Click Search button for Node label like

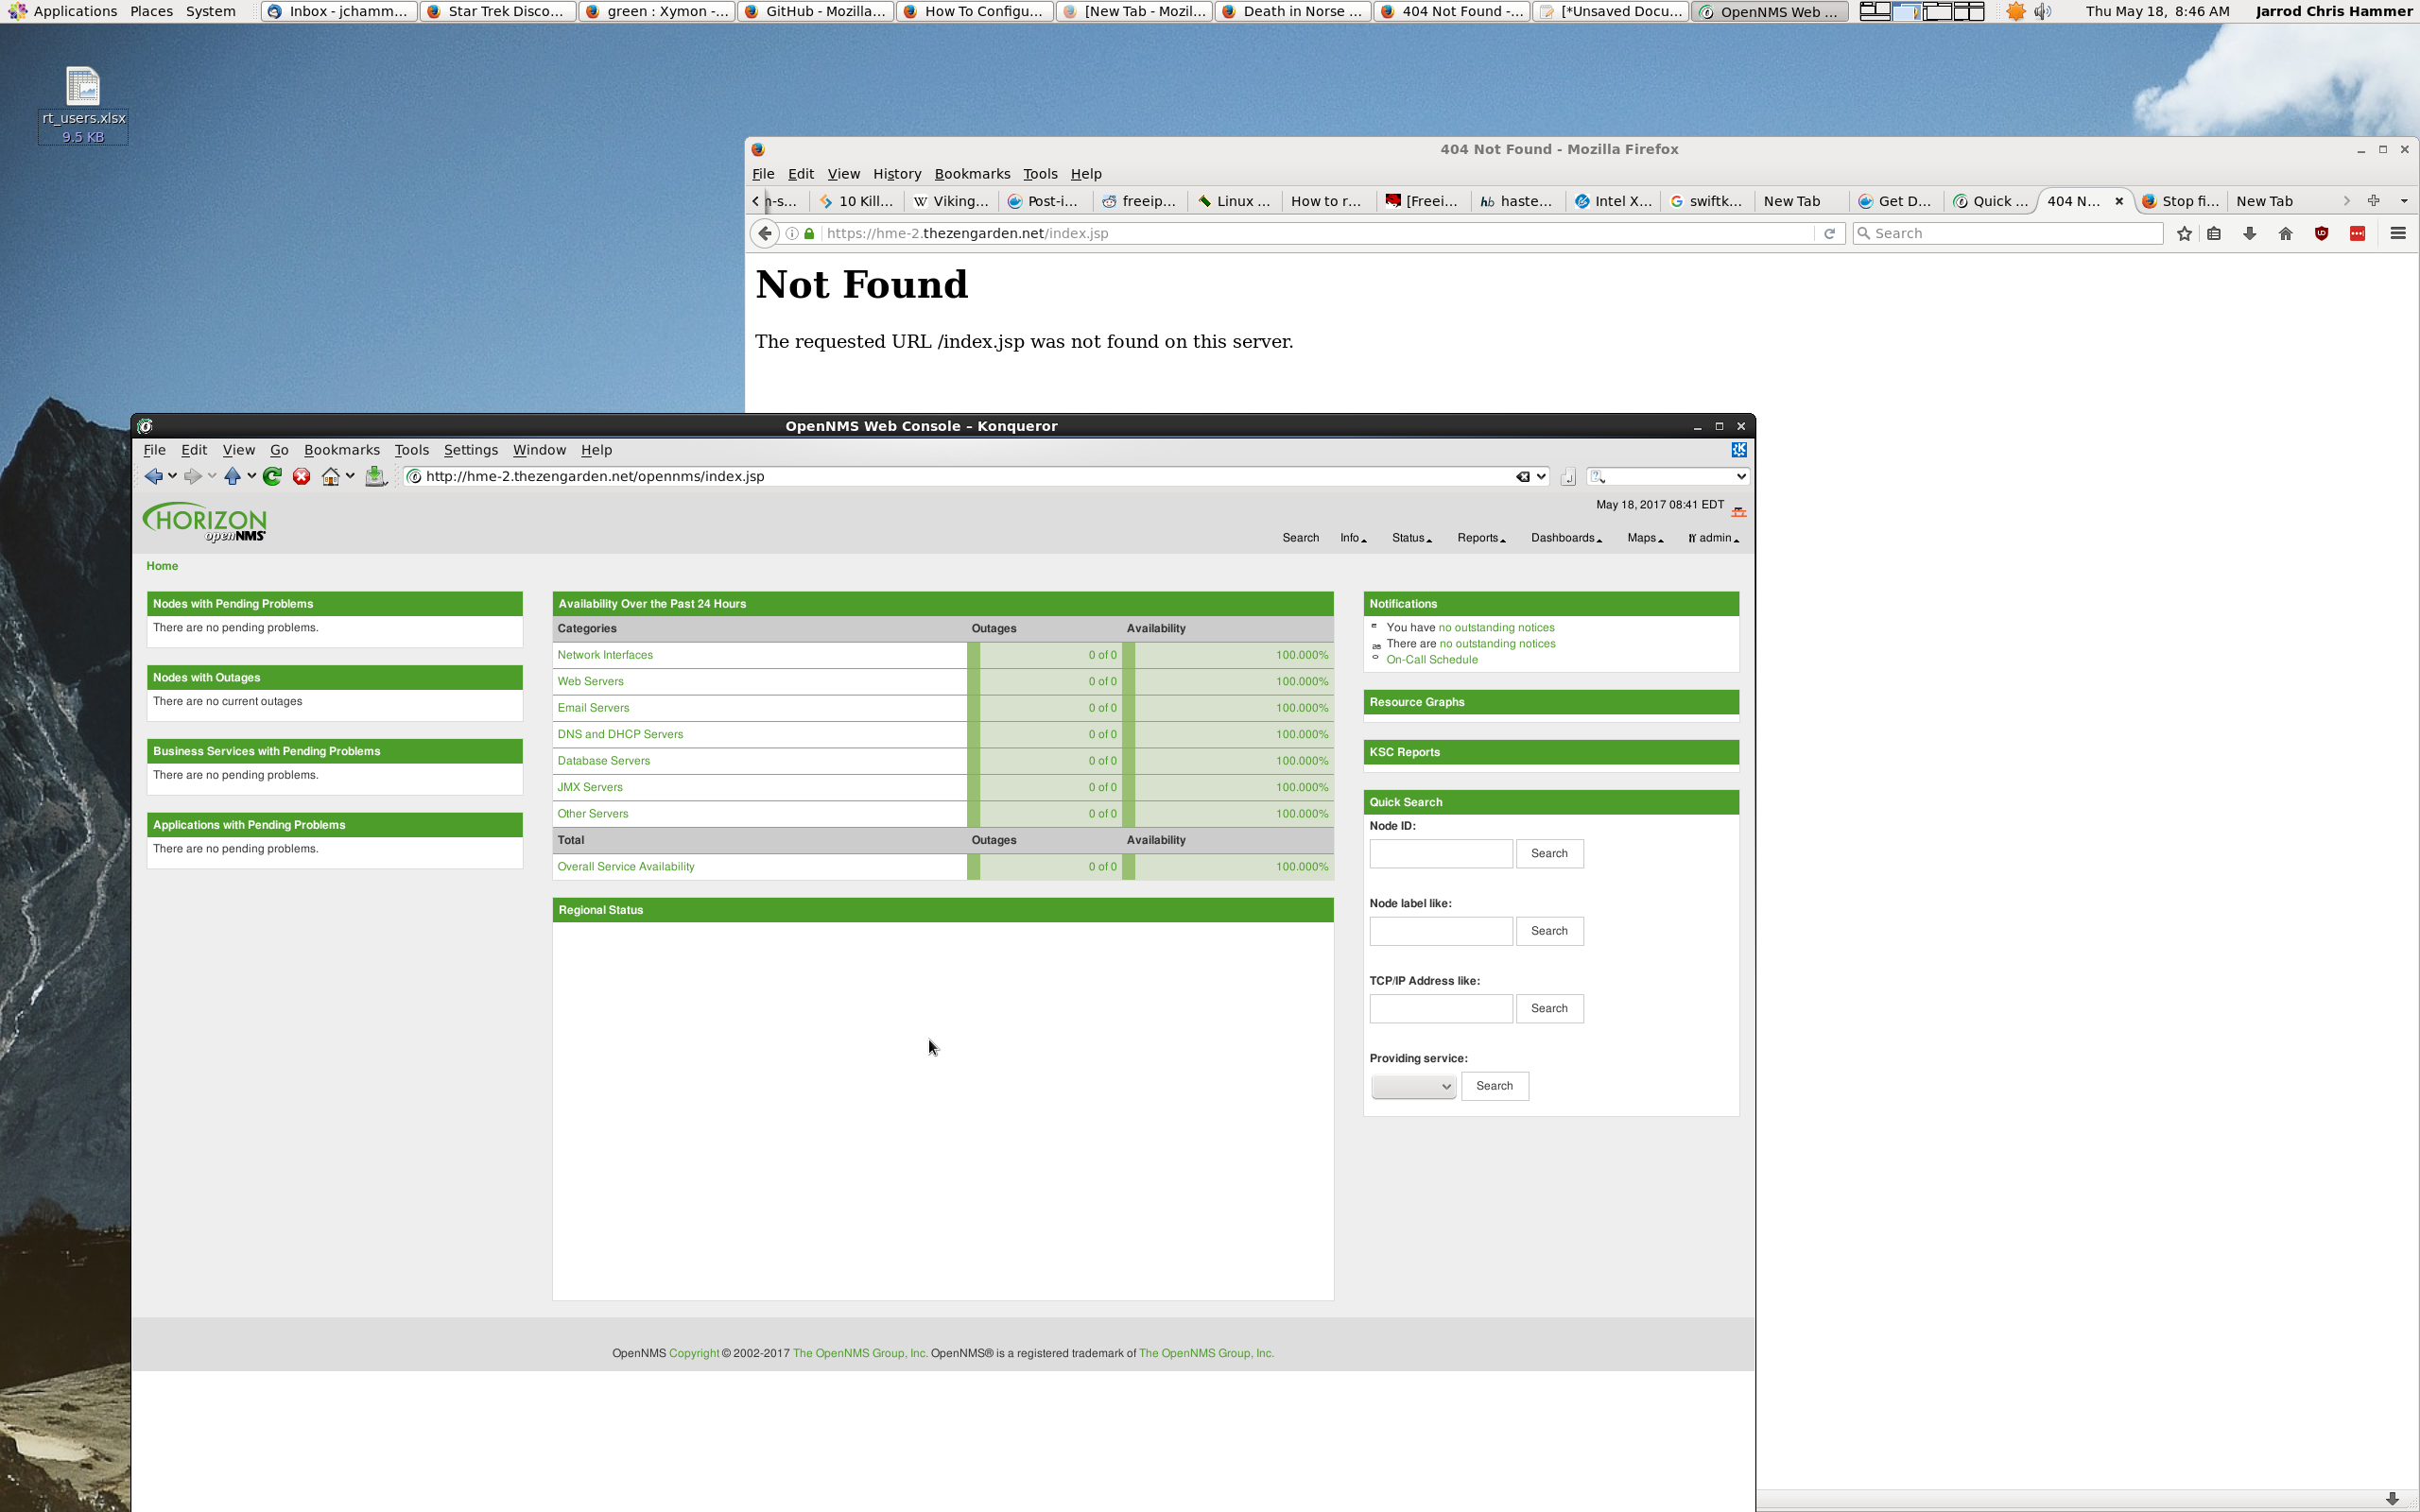[1549, 931]
